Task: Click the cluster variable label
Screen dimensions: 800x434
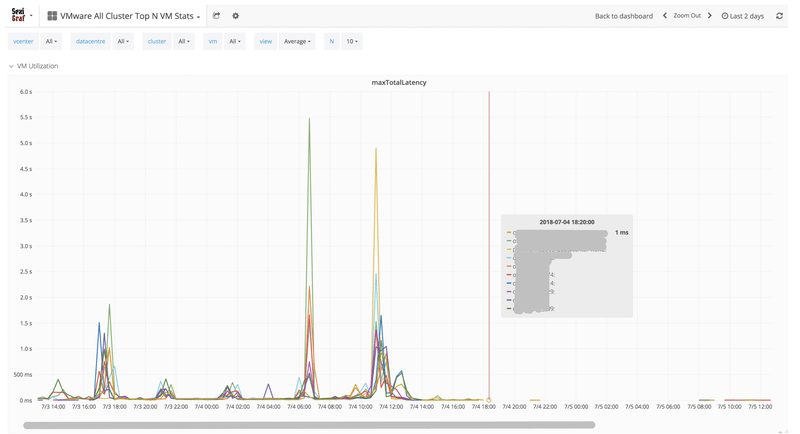Action: coord(157,41)
